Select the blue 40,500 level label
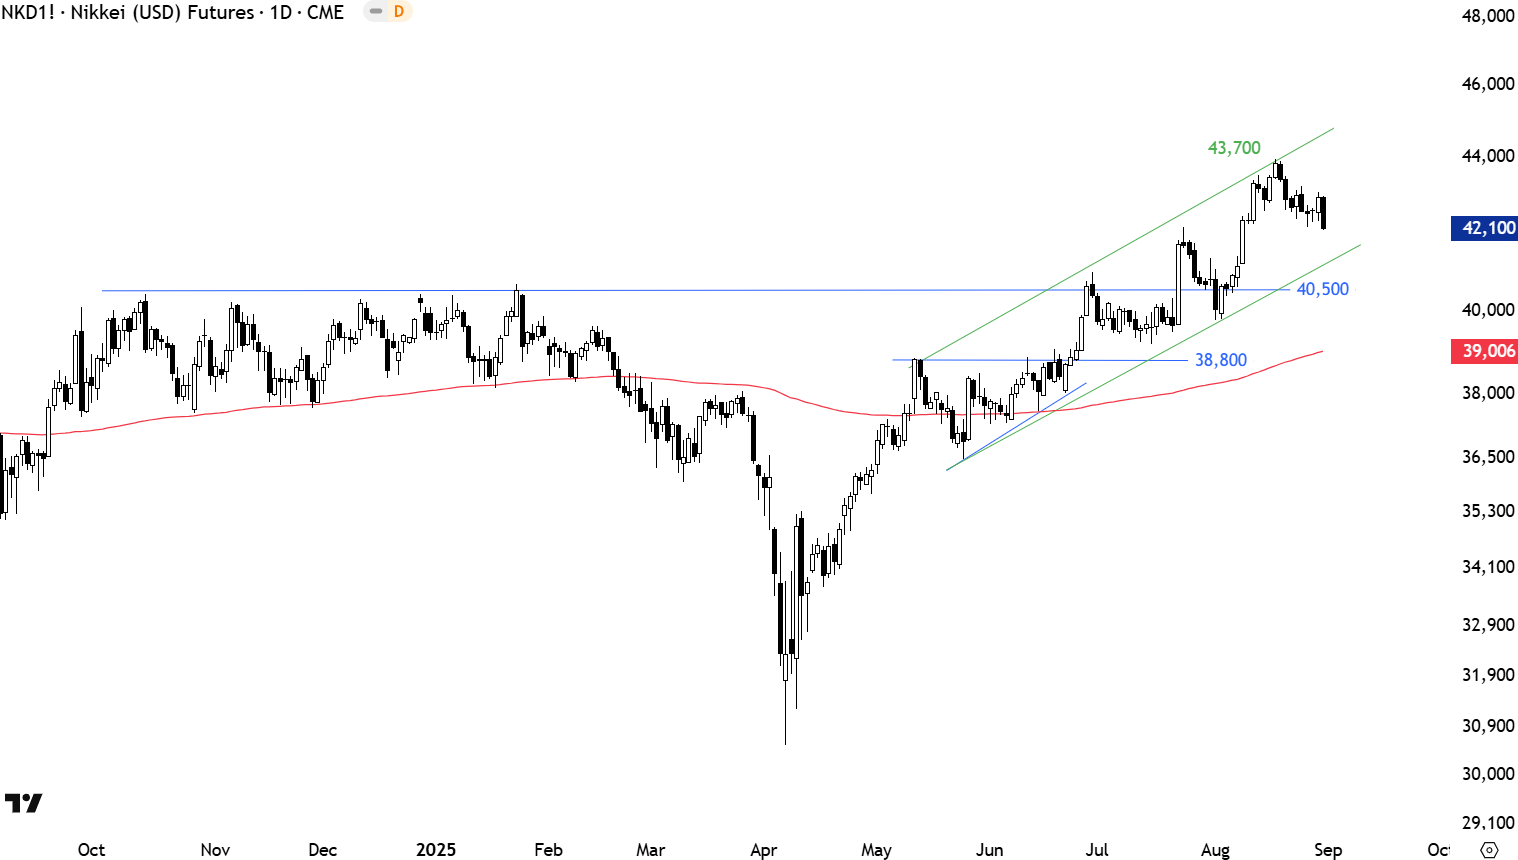This screenshot has height=860, width=1518. pos(1322,289)
